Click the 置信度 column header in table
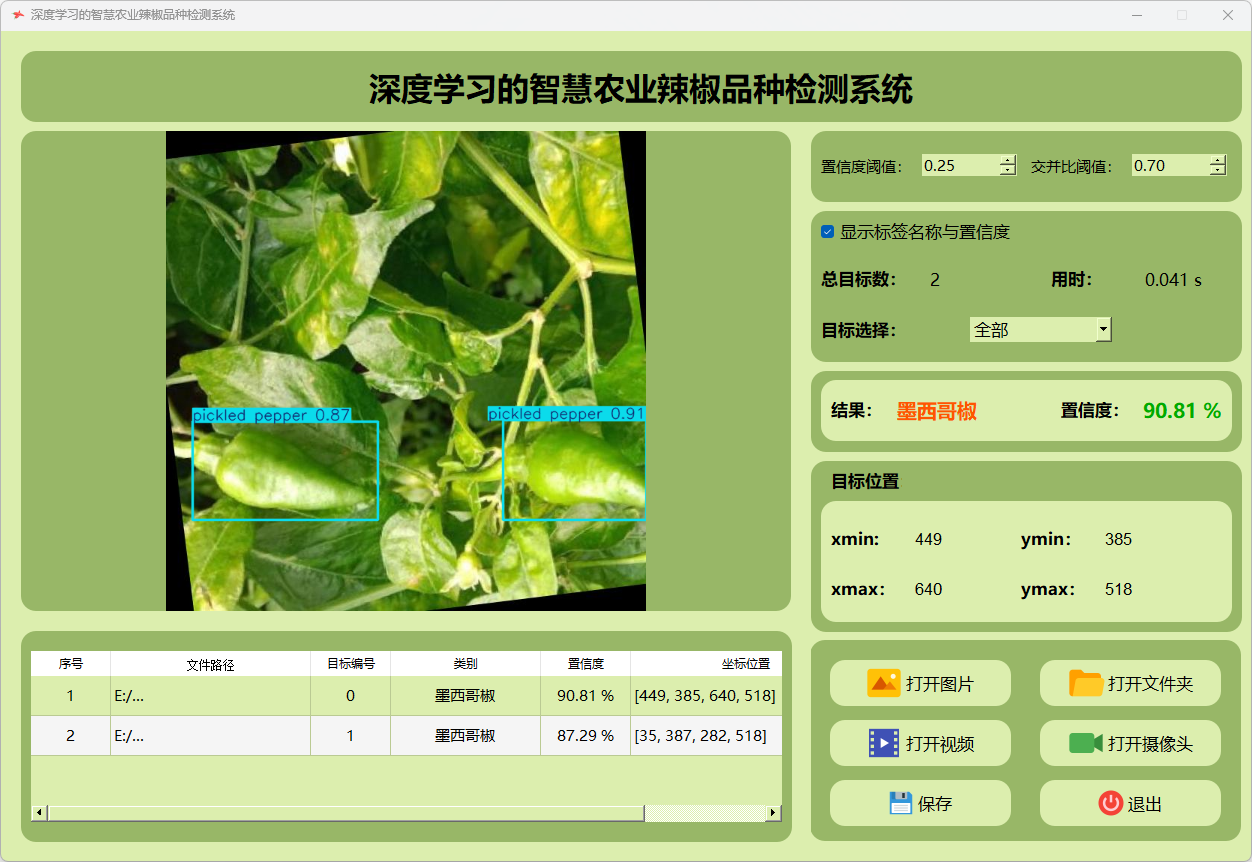This screenshot has height=862, width=1252. coord(585,664)
